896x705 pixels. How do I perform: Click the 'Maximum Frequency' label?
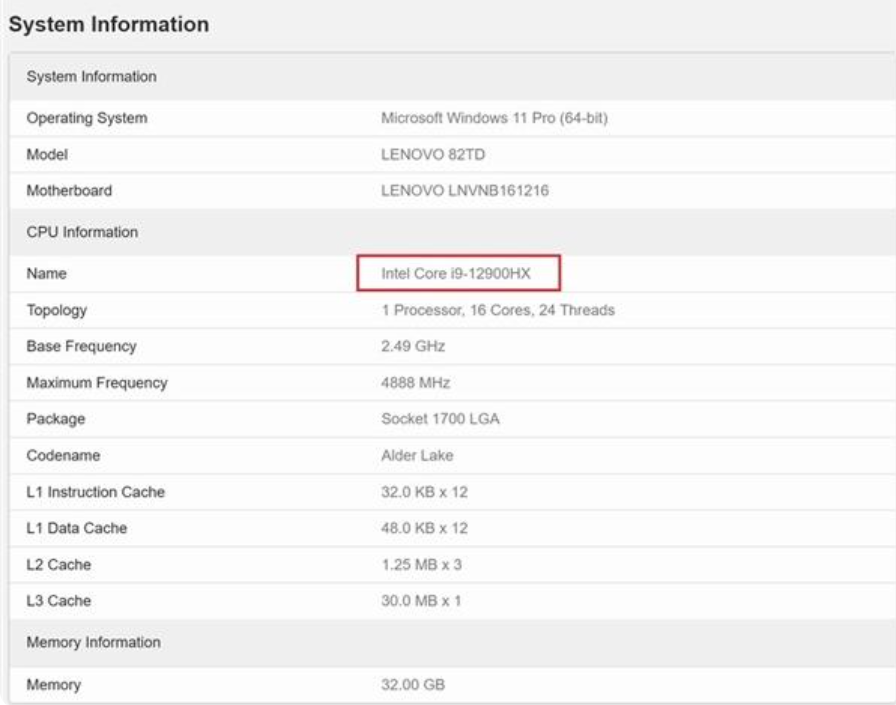(97, 383)
